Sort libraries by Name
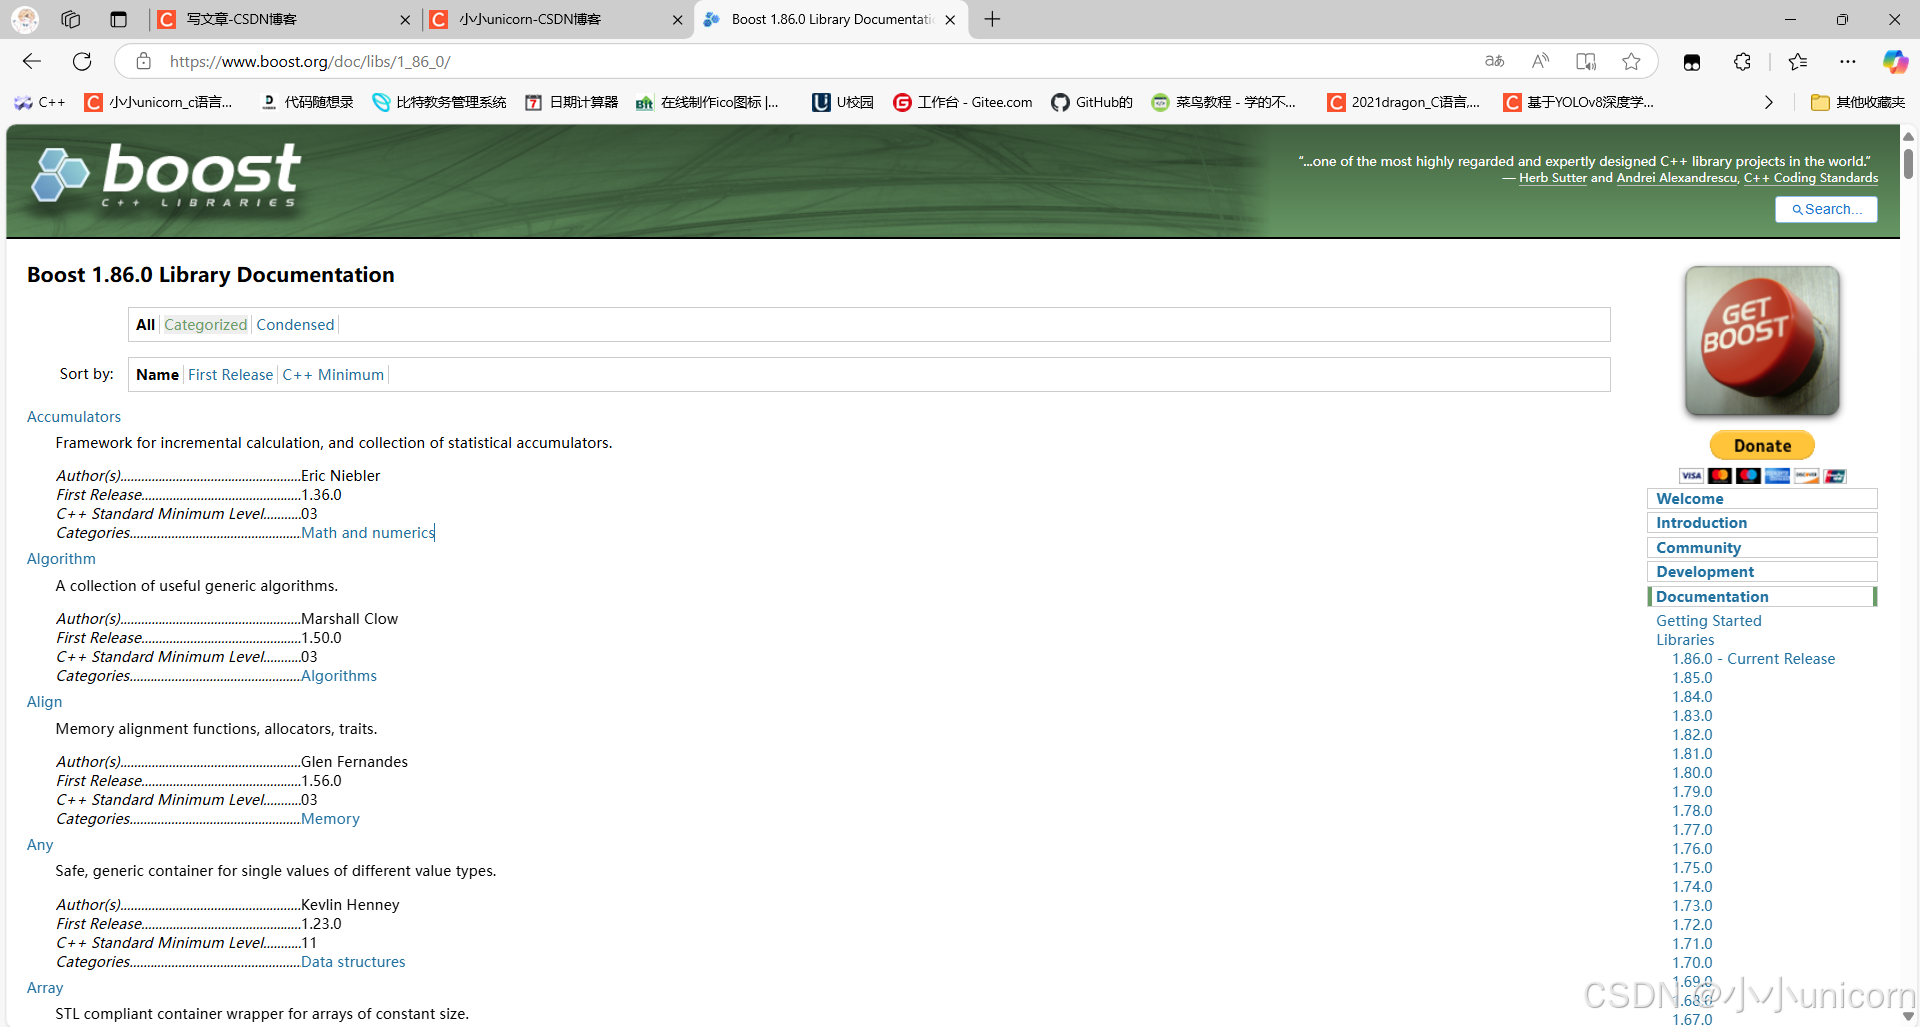The width and height of the screenshot is (1920, 1027). click(x=157, y=374)
